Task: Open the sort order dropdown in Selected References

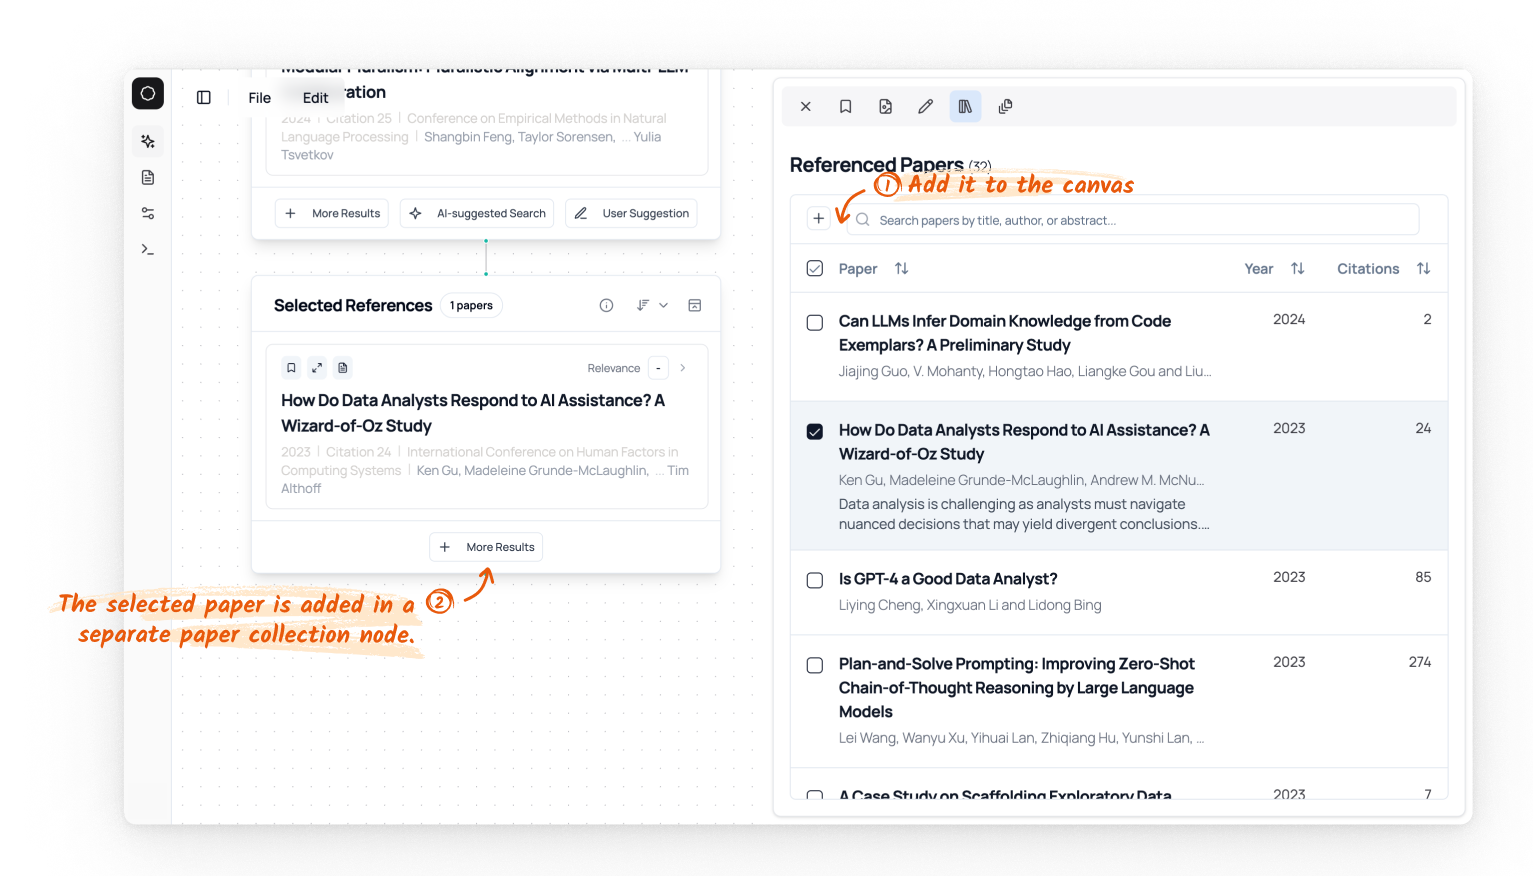Action: (652, 306)
